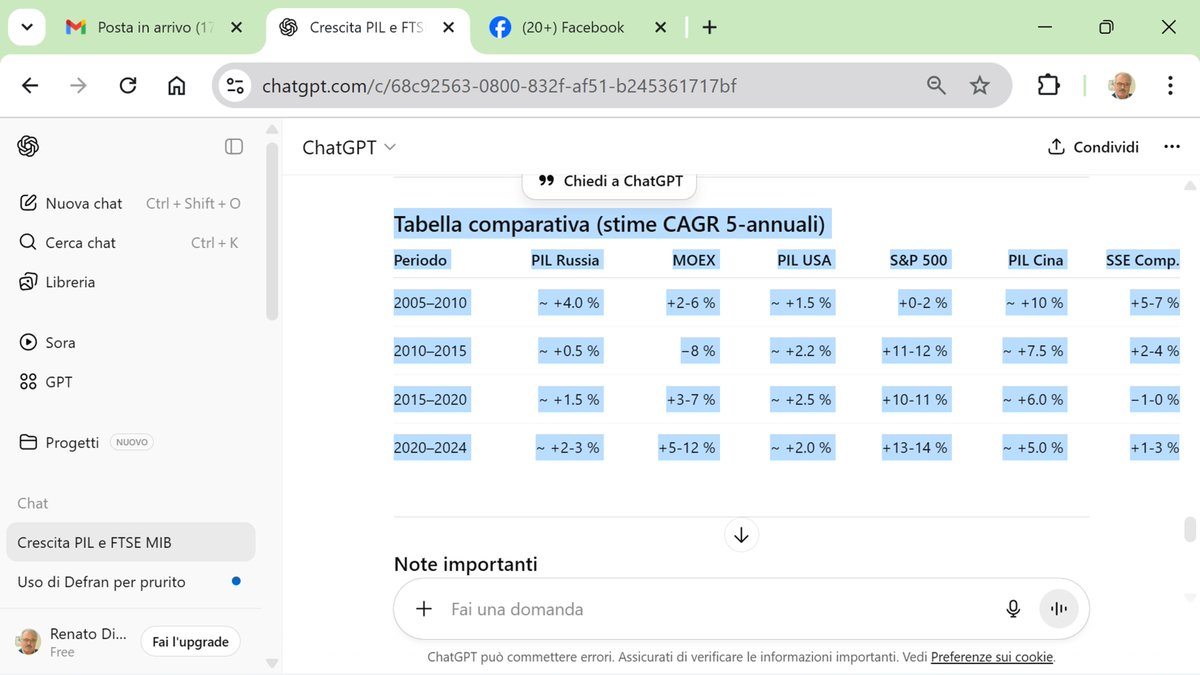Viewport: 1200px width, 675px height.
Task: Go forward to the next page
Action: tap(78, 86)
